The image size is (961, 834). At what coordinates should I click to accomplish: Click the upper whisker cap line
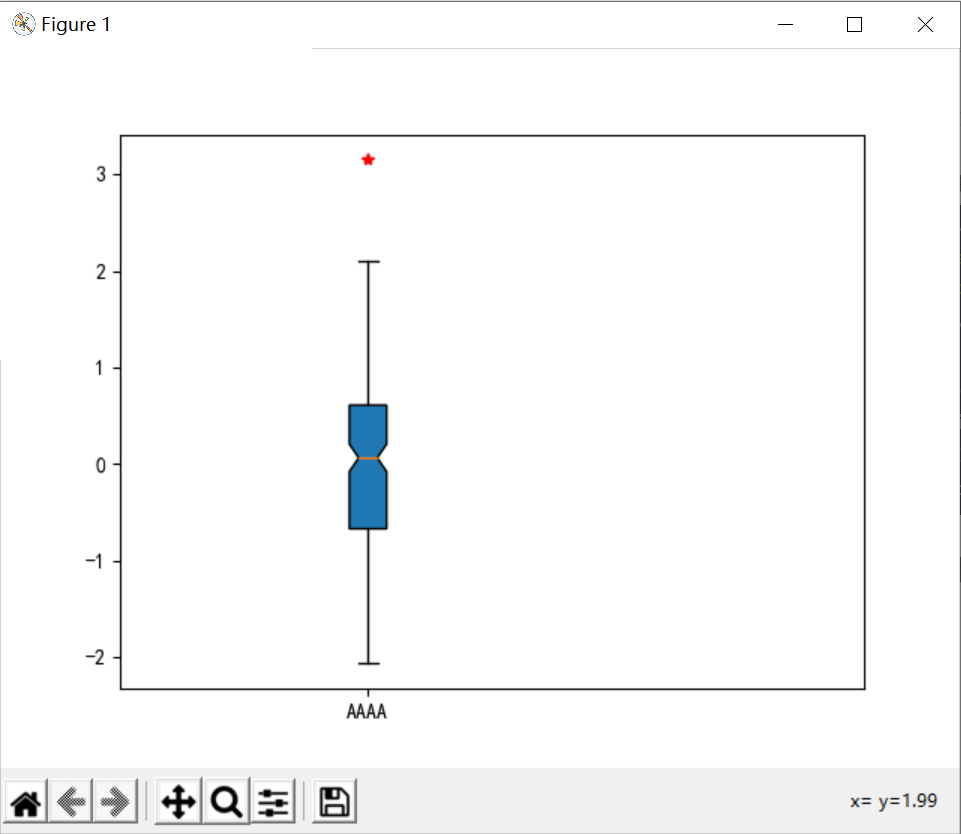pyautogui.click(x=367, y=260)
